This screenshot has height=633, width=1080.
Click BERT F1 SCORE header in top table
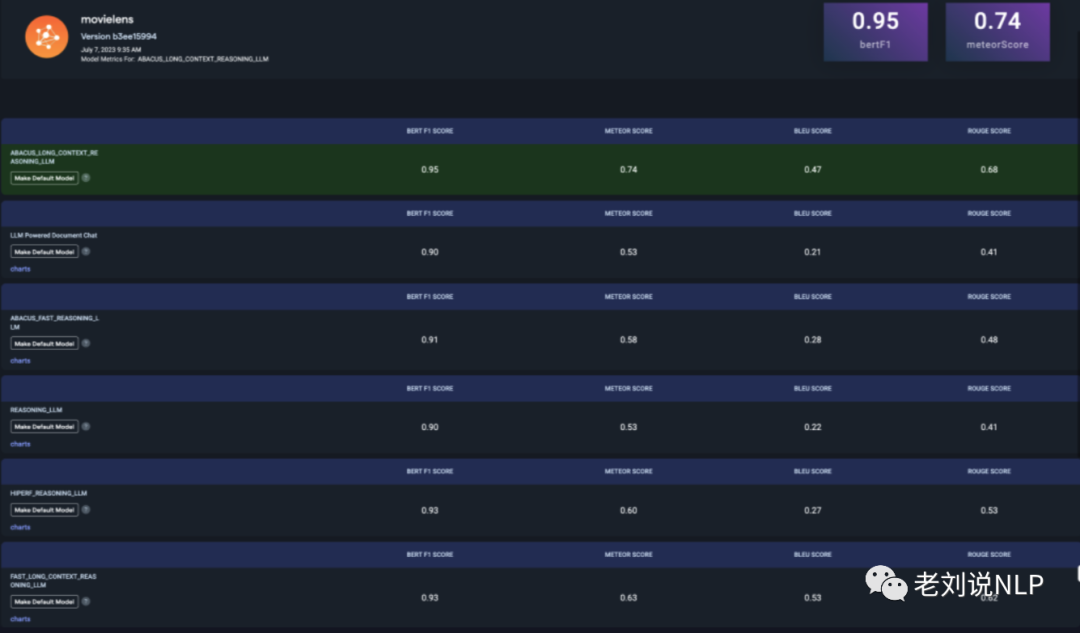click(430, 131)
